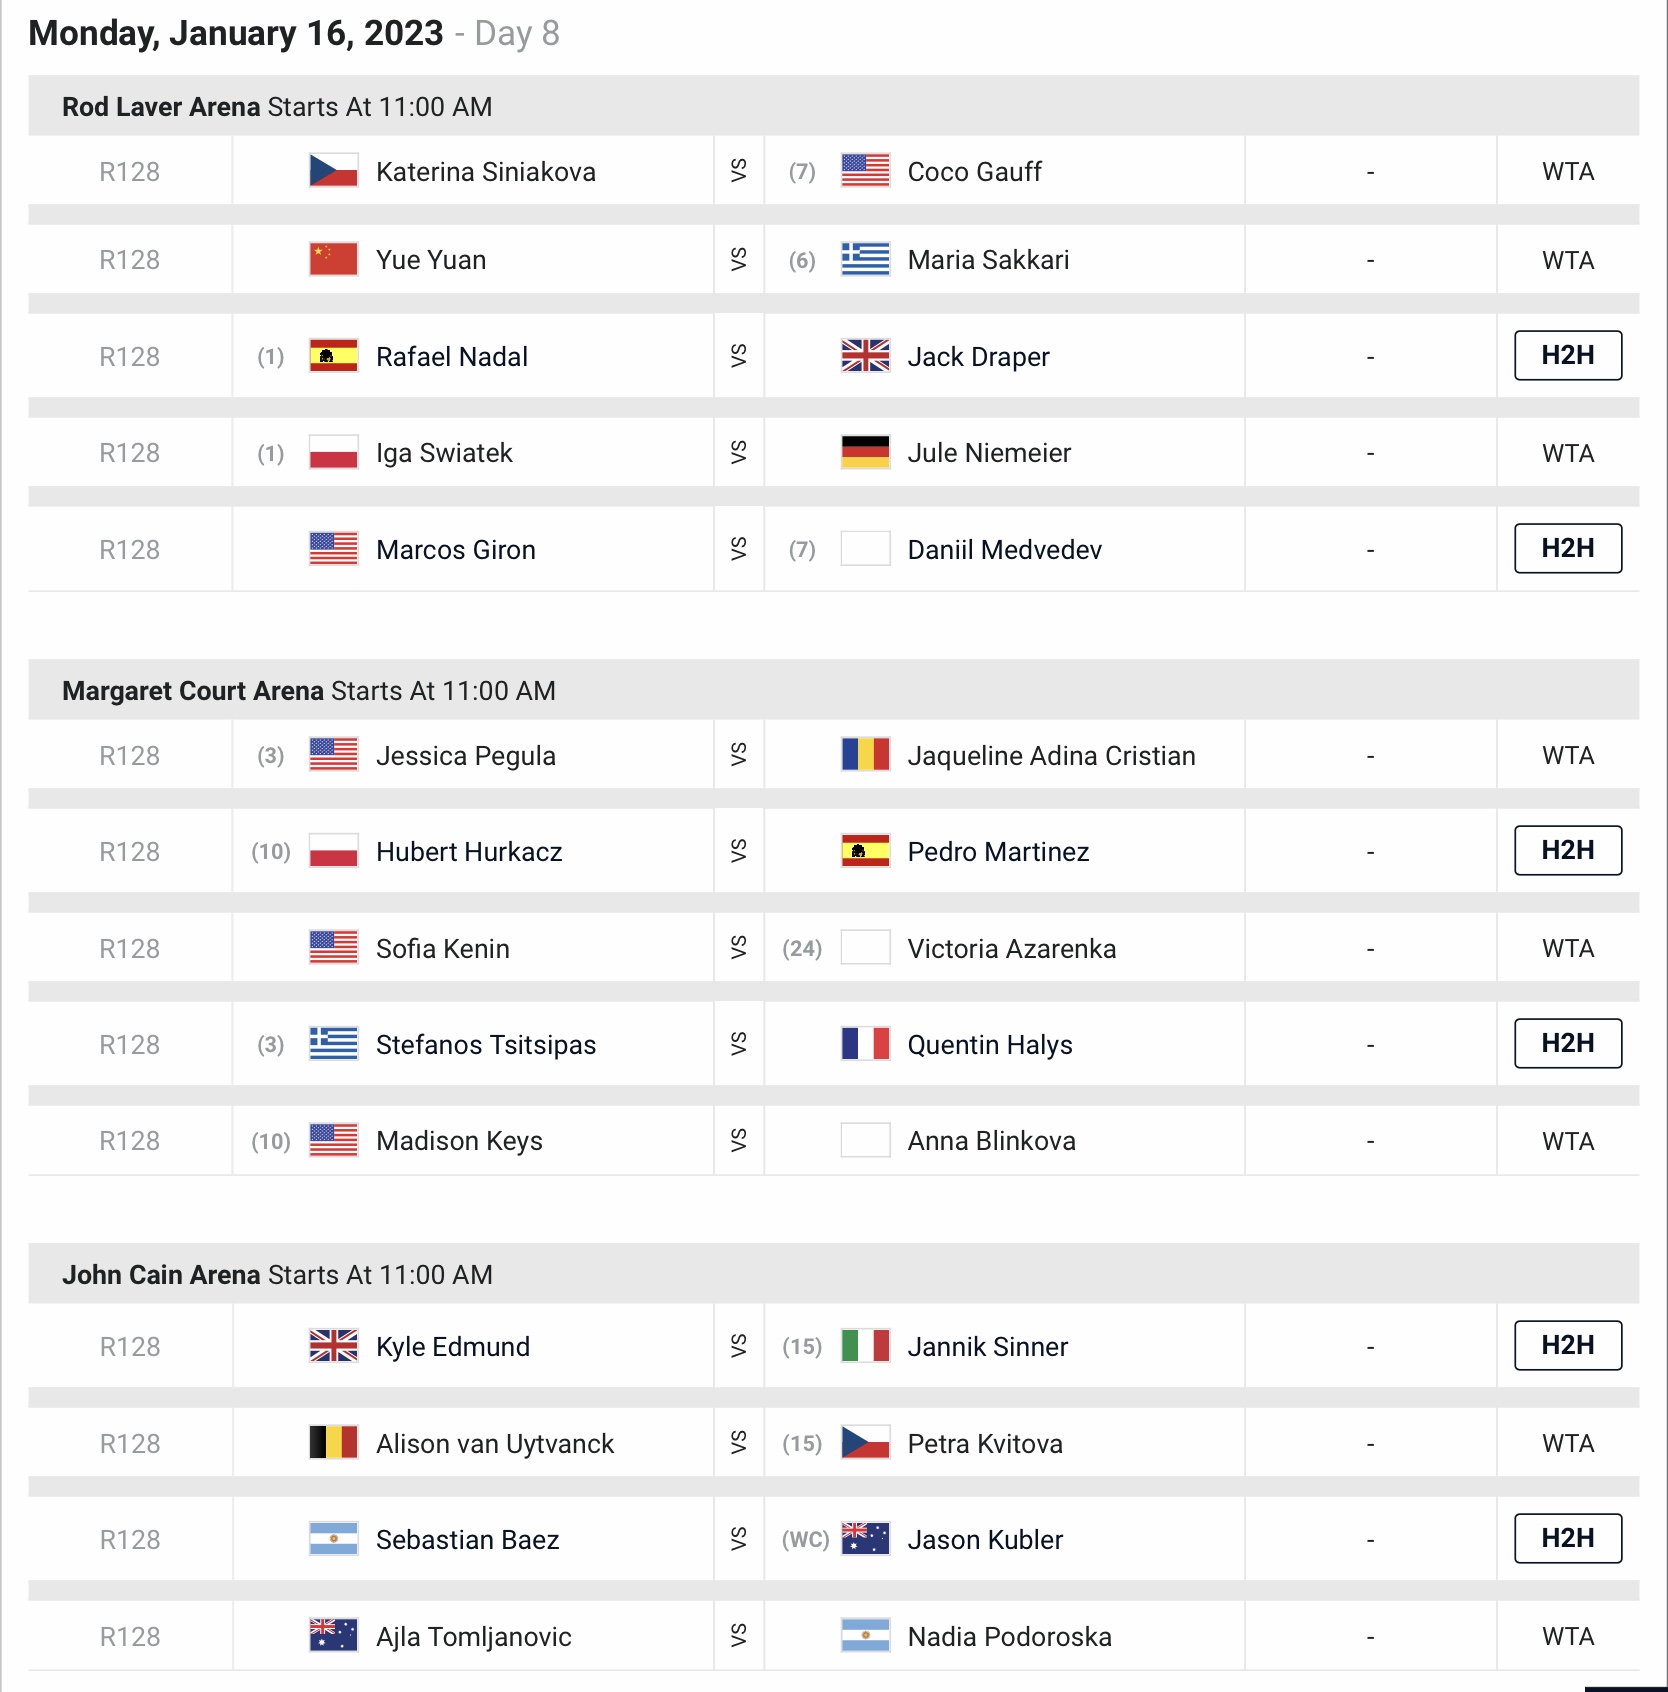This screenshot has width=1668, height=1692.
Task: Open Stefanos Tsitsipas player name
Action: [x=486, y=1045]
